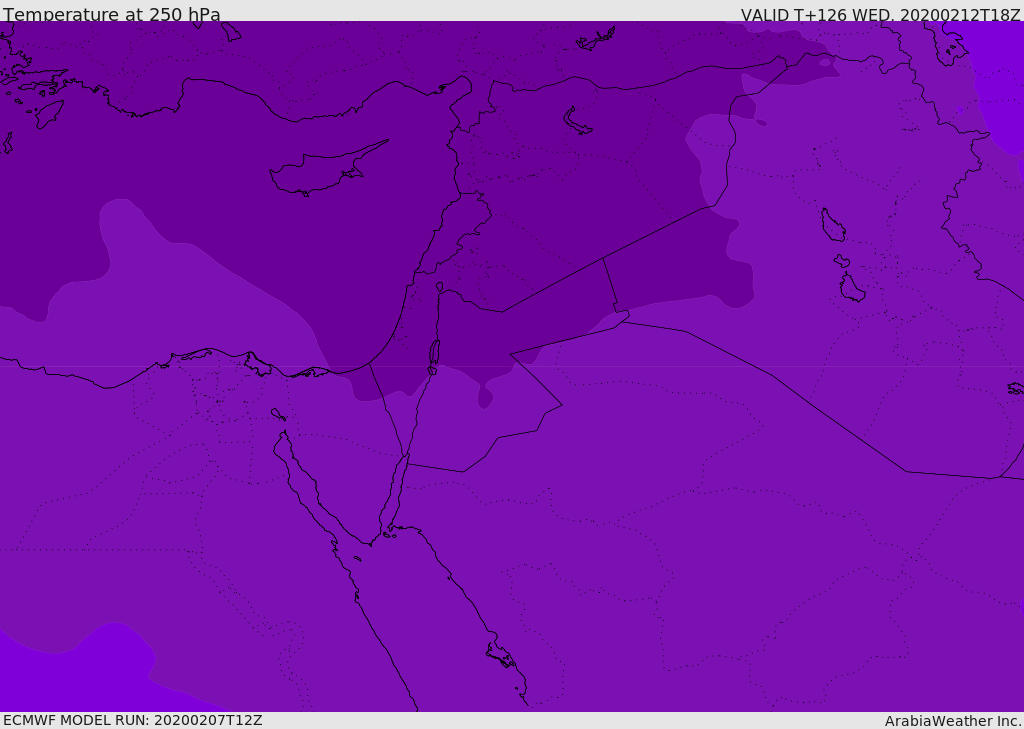Click the island of Cyprus on the map

click(x=328, y=168)
